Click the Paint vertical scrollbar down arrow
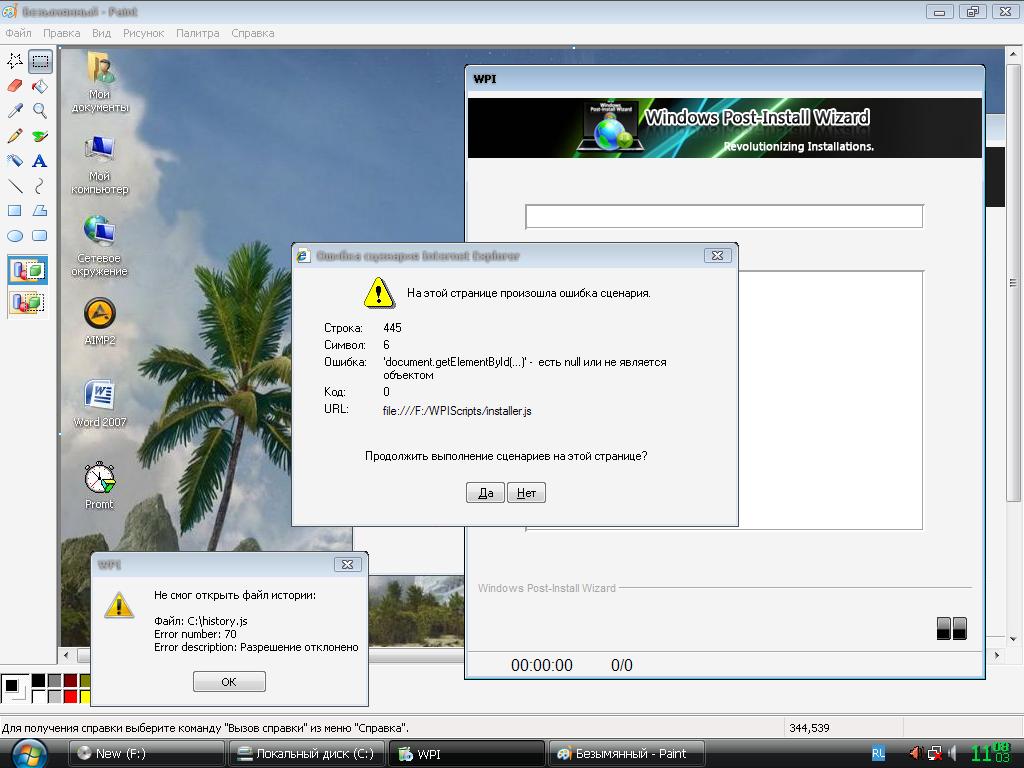The width and height of the screenshot is (1024, 768). click(1013, 639)
